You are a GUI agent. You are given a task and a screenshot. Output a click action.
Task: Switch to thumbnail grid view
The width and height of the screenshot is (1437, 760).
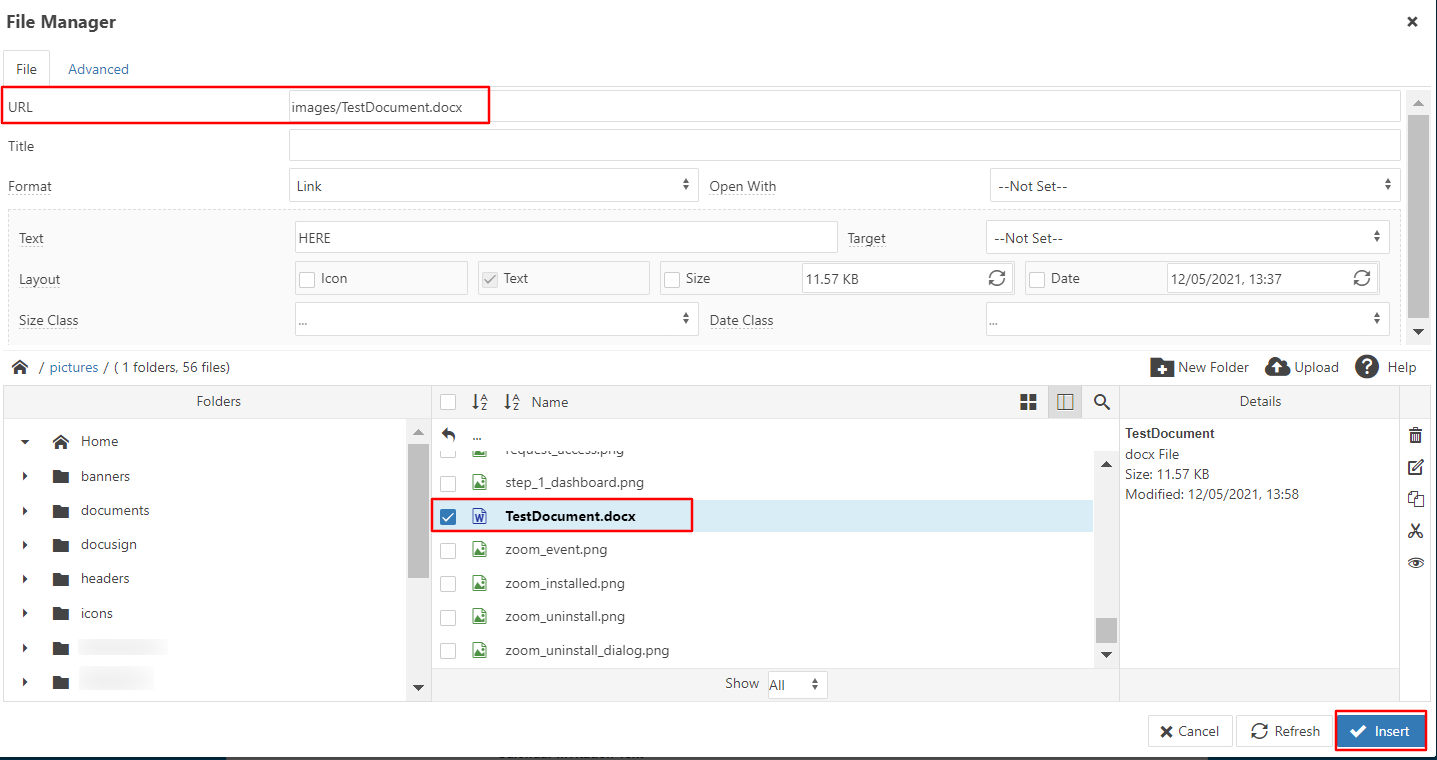coord(1028,402)
